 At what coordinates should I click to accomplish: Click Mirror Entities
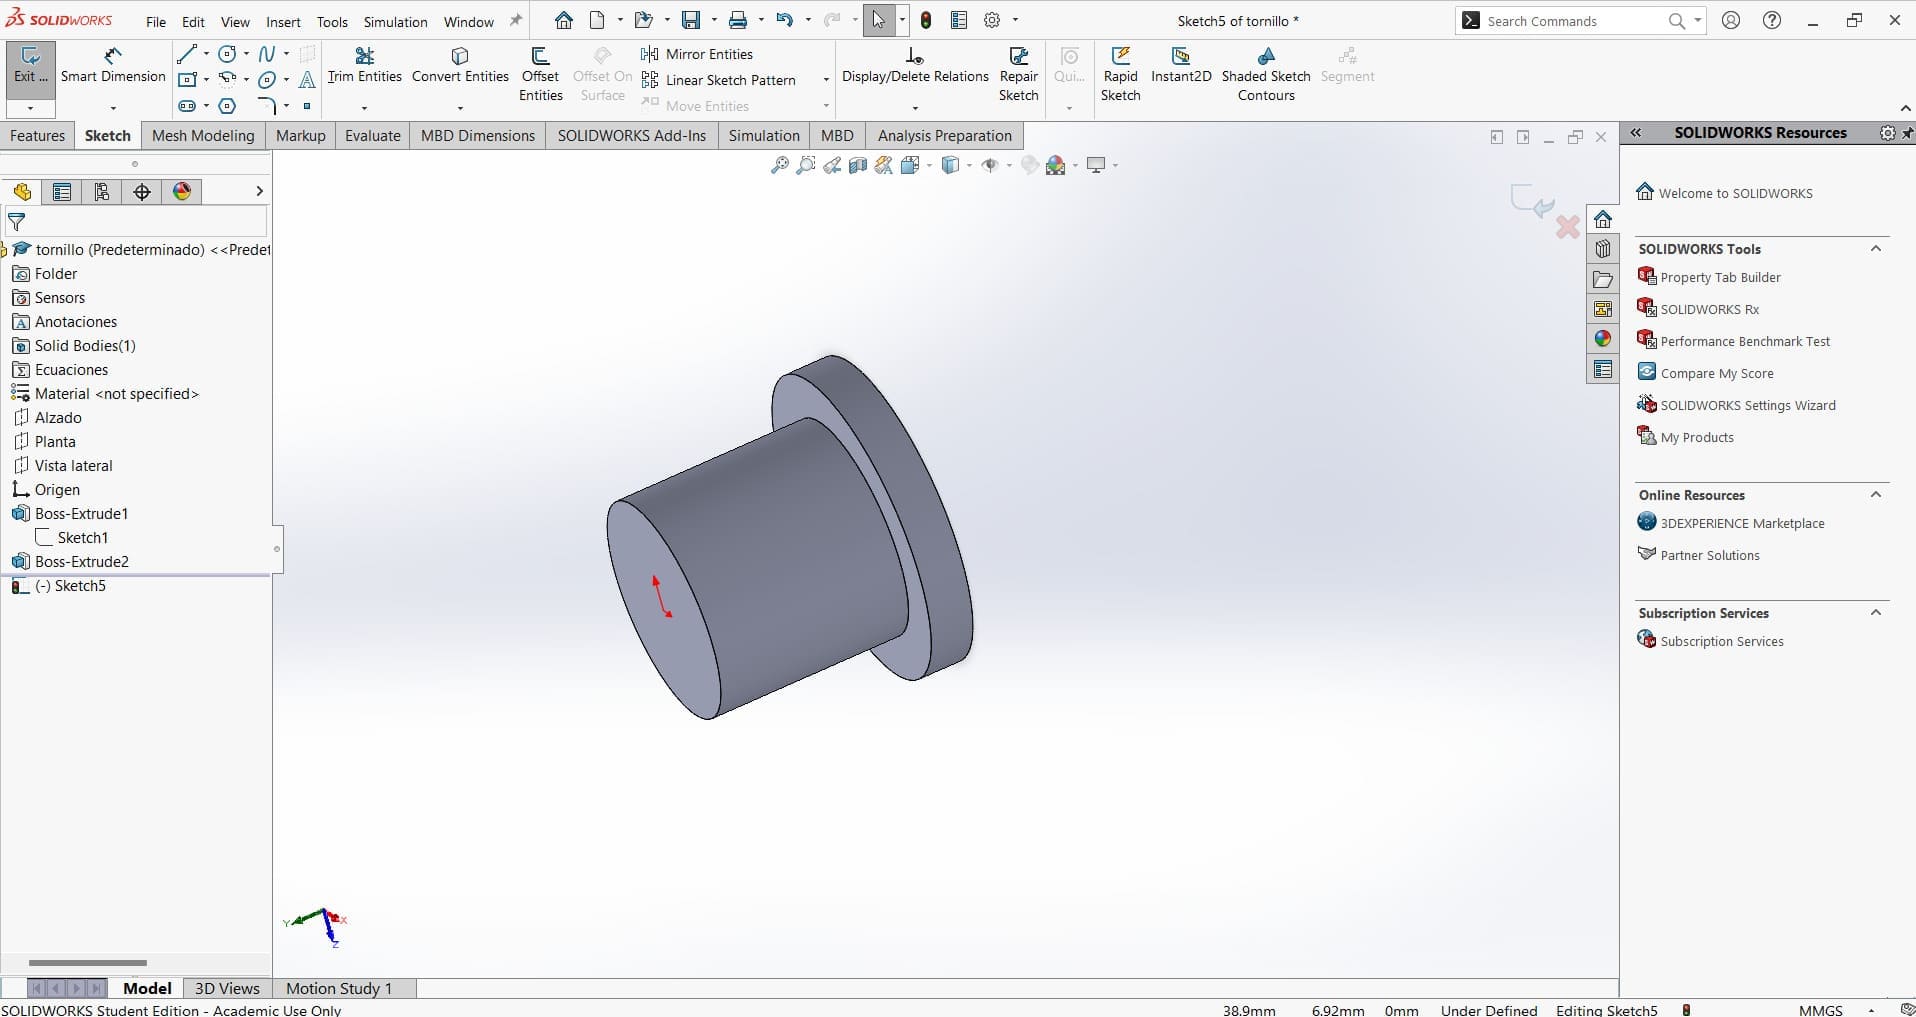pos(698,54)
